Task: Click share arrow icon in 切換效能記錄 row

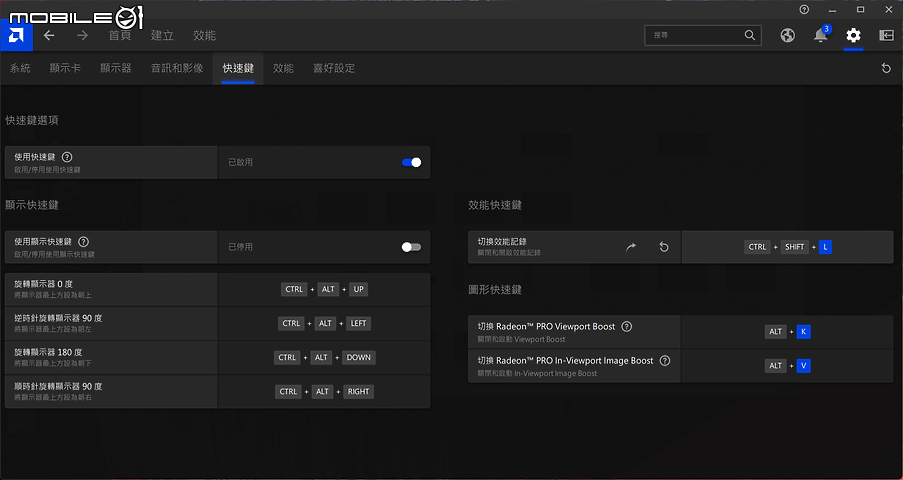Action: click(x=631, y=247)
